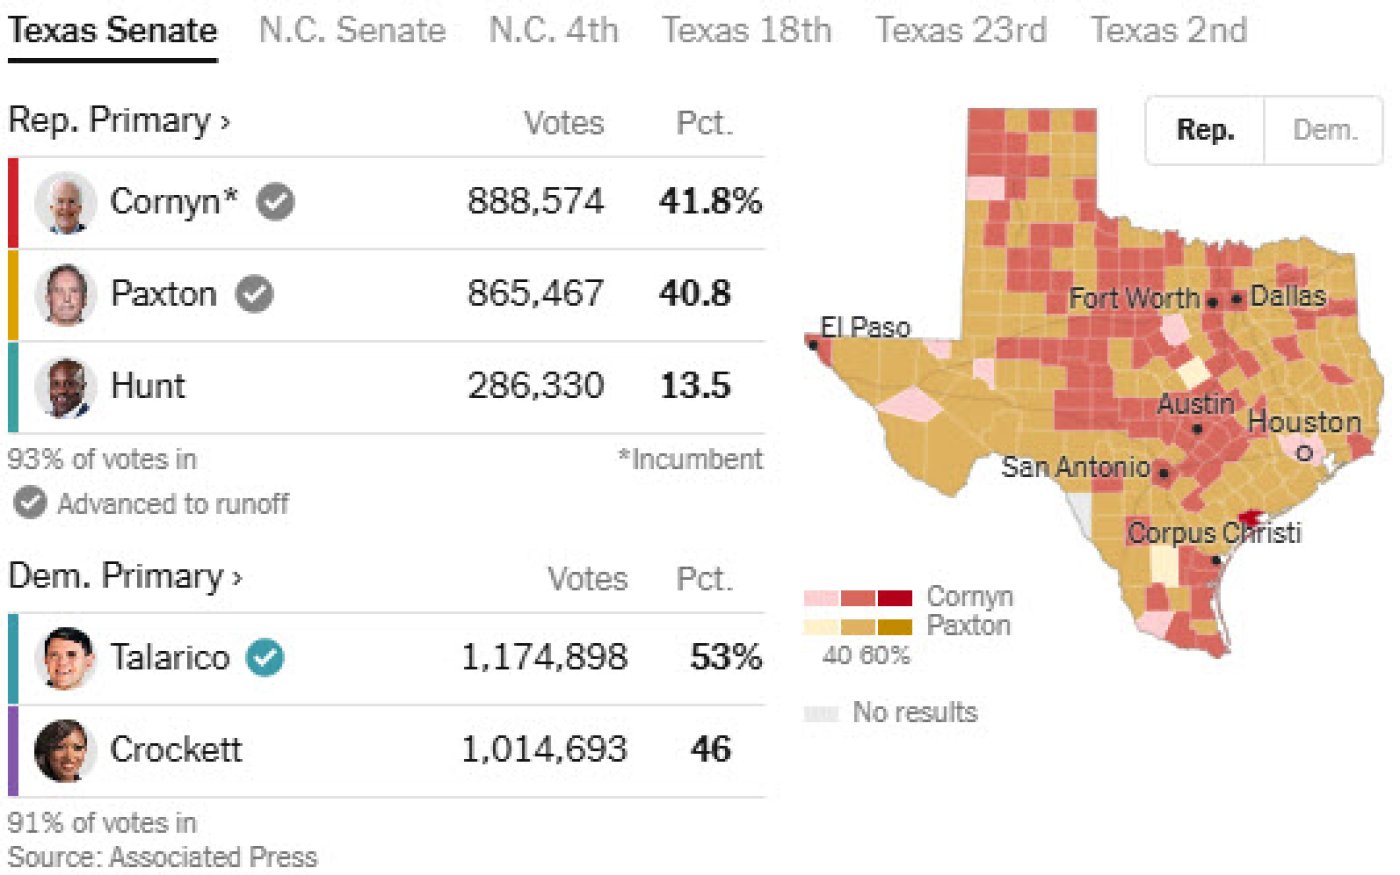
Task: Expand the Dem. Primary results
Action: tap(125, 577)
